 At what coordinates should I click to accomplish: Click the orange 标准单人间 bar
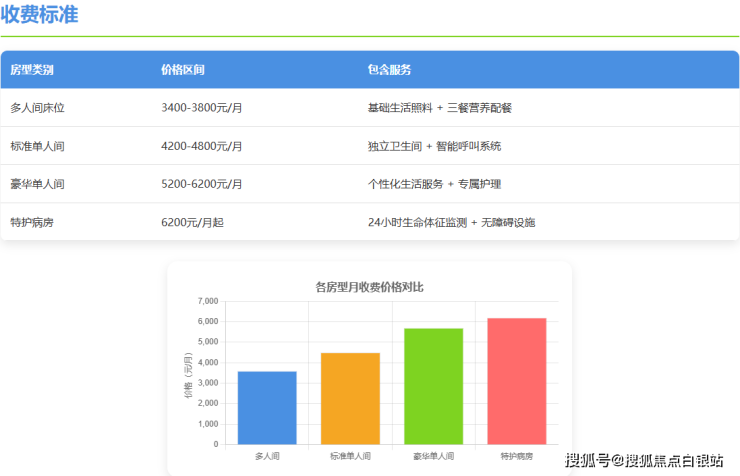[350, 398]
